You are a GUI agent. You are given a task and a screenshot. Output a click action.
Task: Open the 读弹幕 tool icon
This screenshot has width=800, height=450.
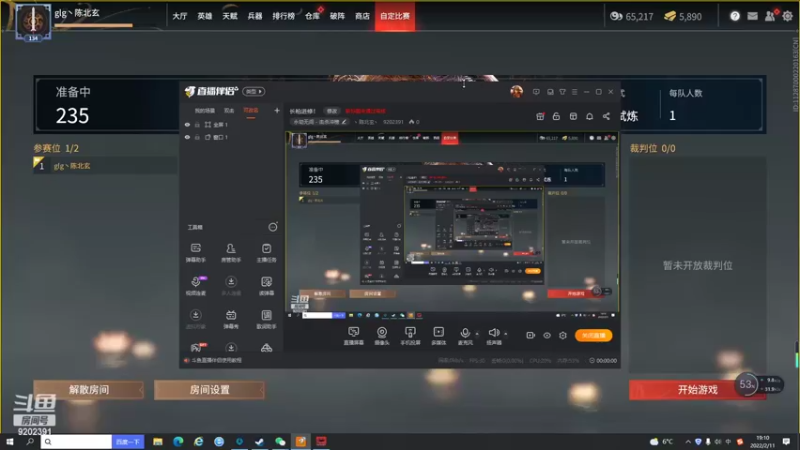click(266, 286)
